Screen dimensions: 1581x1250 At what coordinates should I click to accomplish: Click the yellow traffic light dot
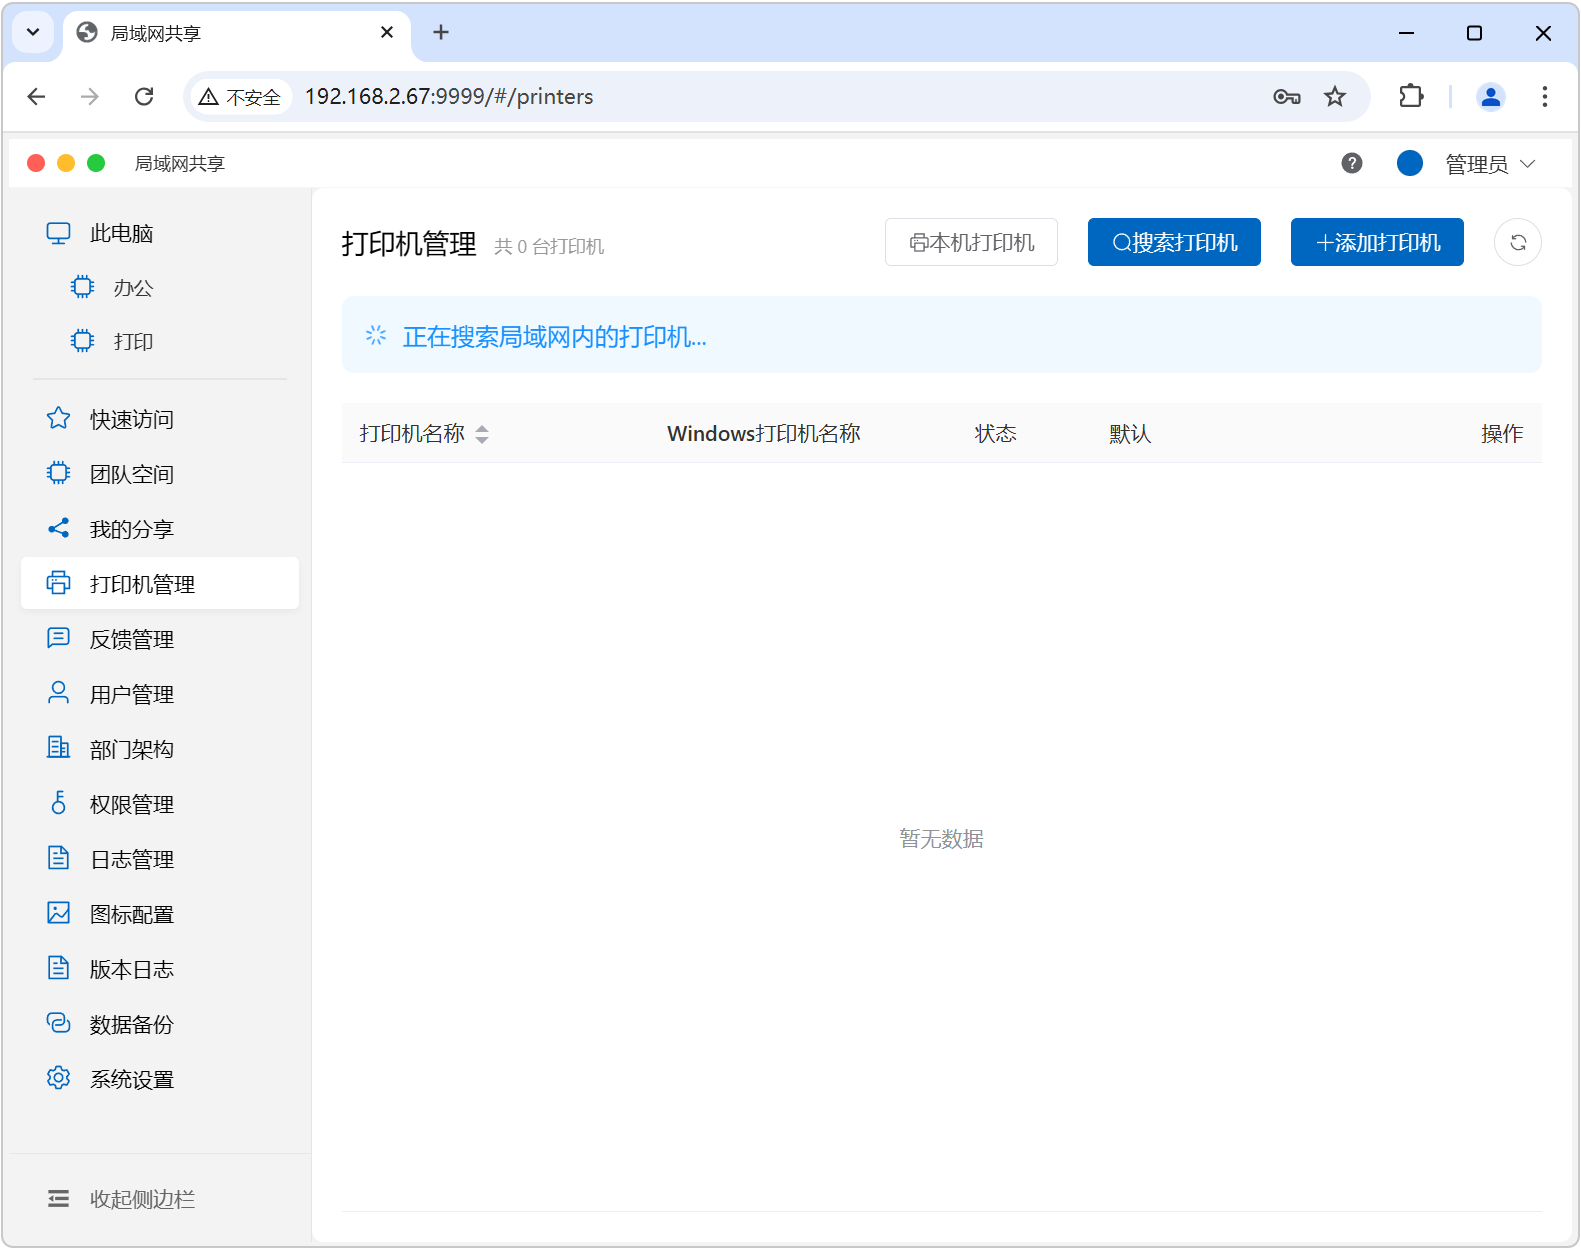(x=66, y=163)
